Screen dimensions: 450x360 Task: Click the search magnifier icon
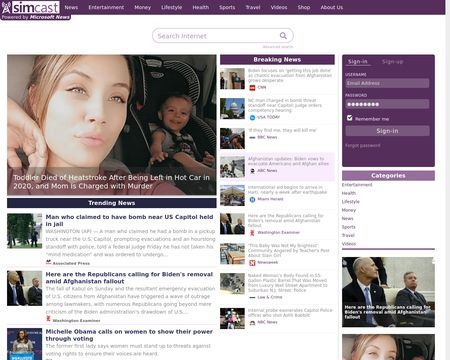283,36
